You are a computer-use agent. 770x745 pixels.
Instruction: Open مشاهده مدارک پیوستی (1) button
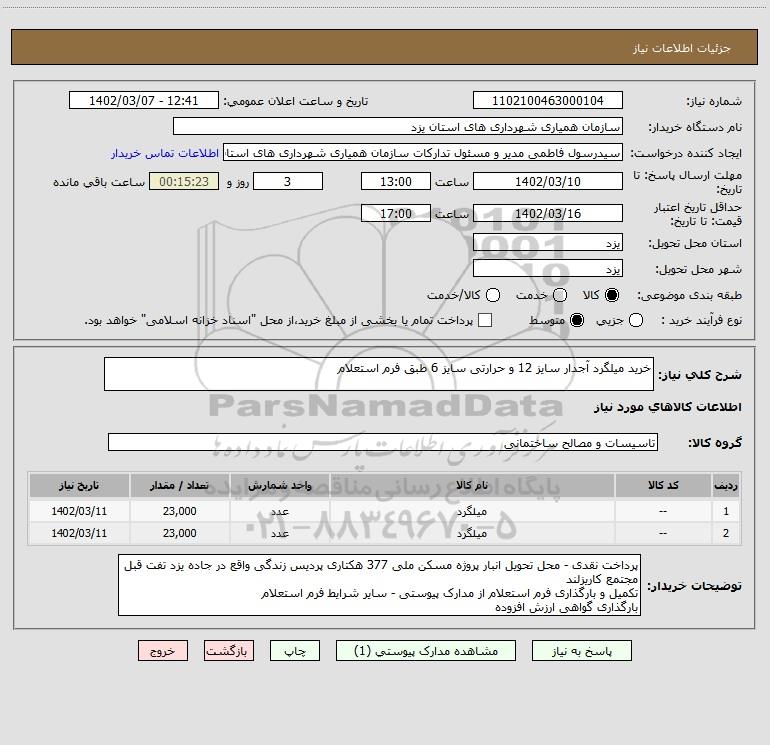[x=426, y=651]
